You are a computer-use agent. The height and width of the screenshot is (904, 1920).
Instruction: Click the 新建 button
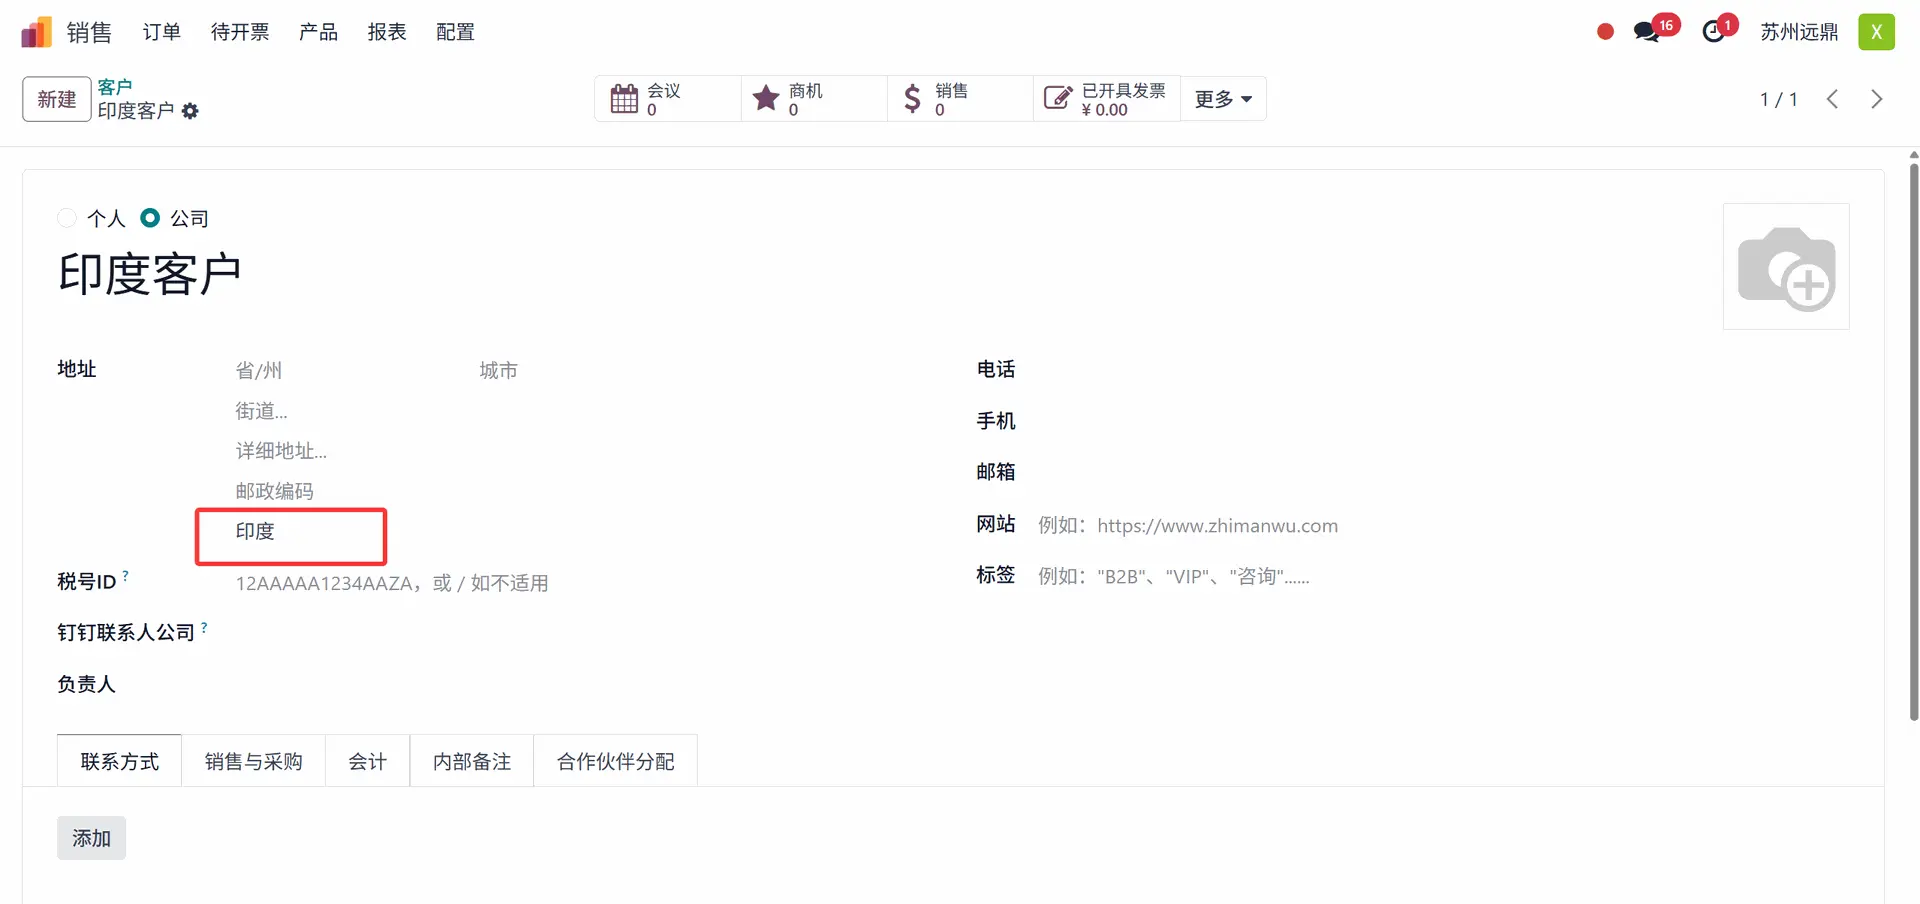tap(57, 99)
